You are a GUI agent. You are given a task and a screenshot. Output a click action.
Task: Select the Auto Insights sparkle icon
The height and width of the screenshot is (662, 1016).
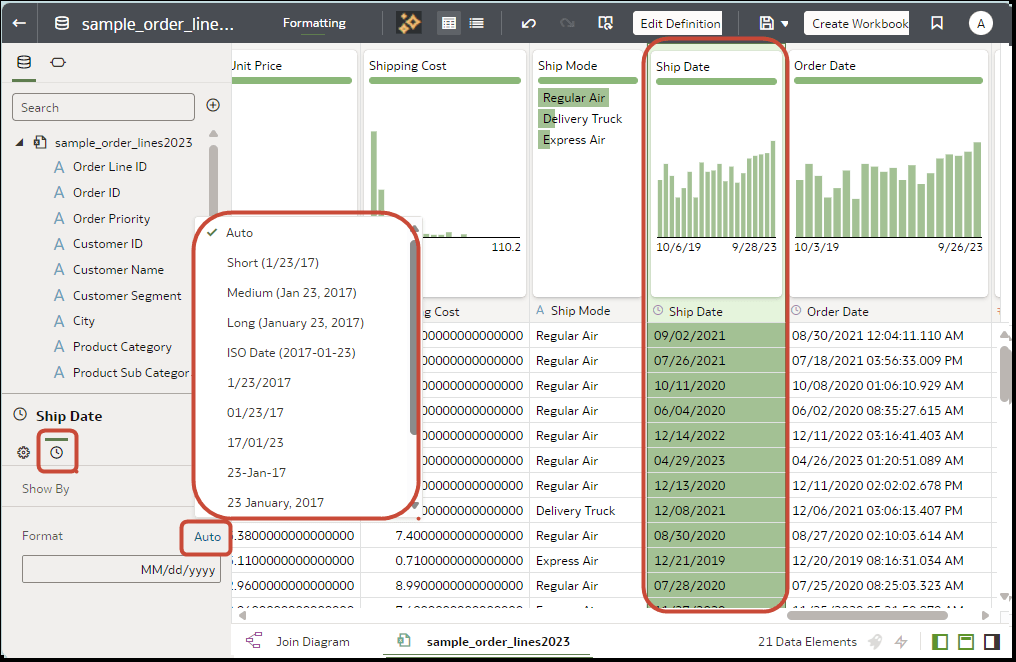408,22
